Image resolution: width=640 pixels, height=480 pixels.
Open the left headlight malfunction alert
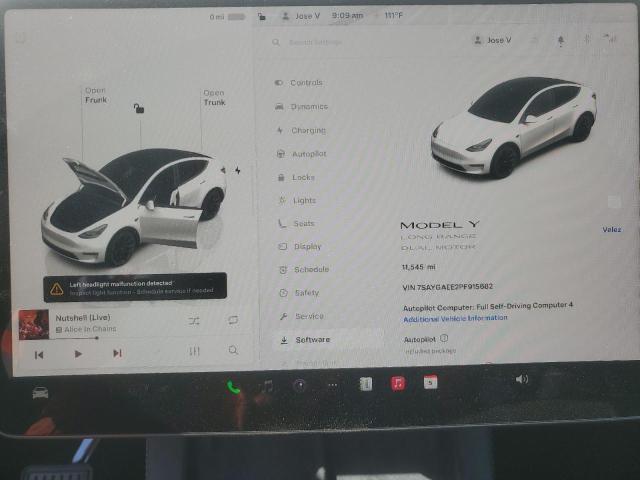[135, 288]
